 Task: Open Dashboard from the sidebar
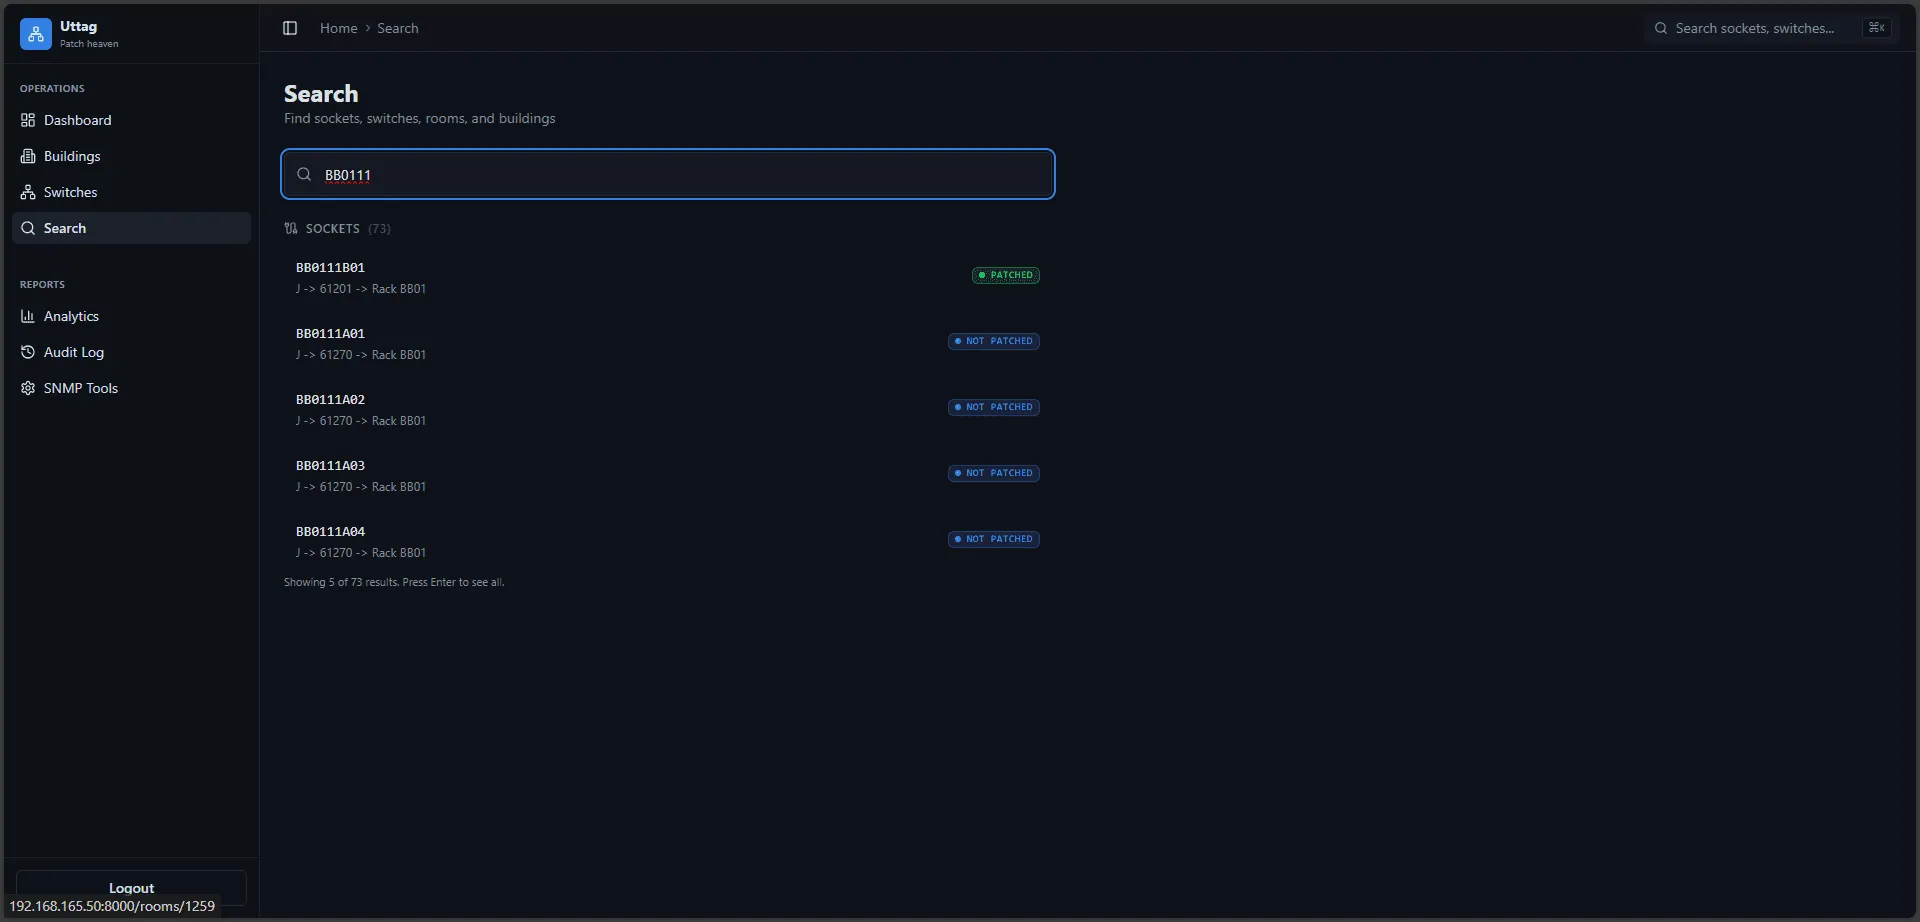coord(131,120)
